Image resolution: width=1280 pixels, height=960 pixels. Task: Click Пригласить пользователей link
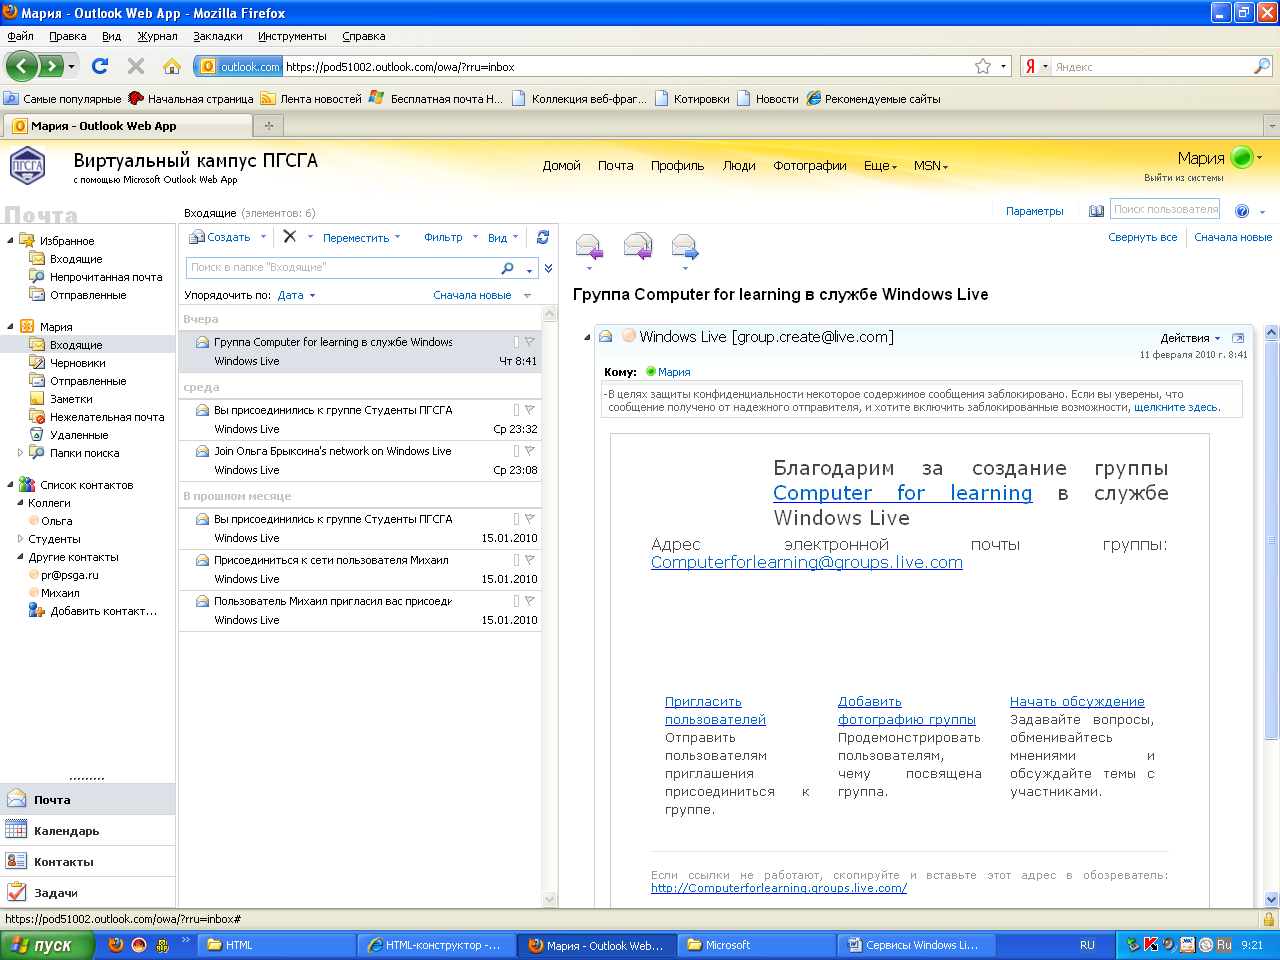(715, 711)
